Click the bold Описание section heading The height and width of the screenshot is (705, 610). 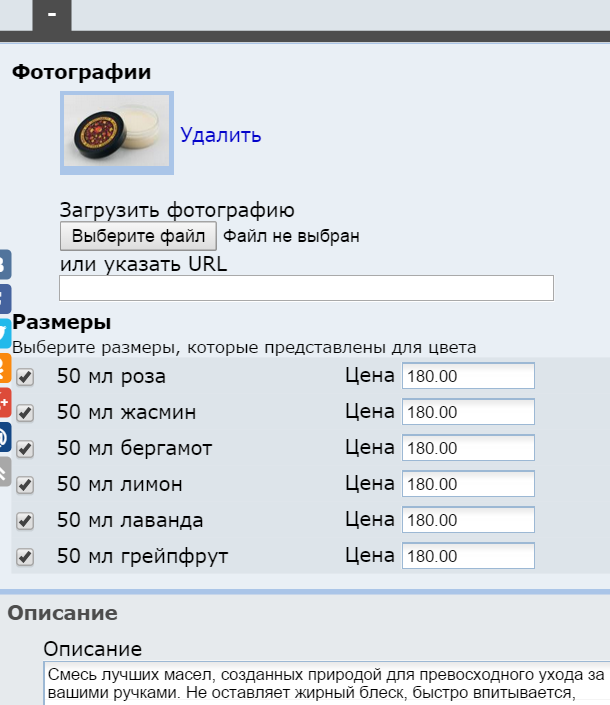(62, 613)
